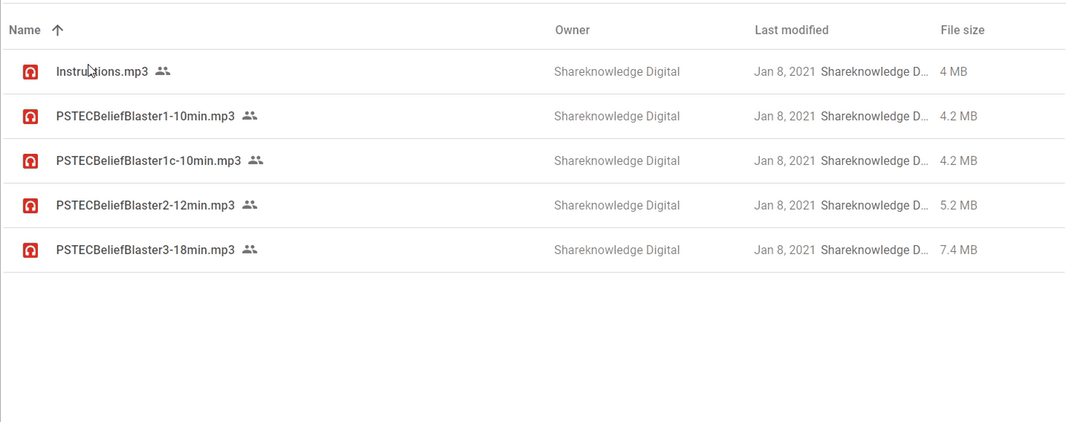1066x422 pixels.
Task: Click the File size column header
Action: [x=962, y=30]
